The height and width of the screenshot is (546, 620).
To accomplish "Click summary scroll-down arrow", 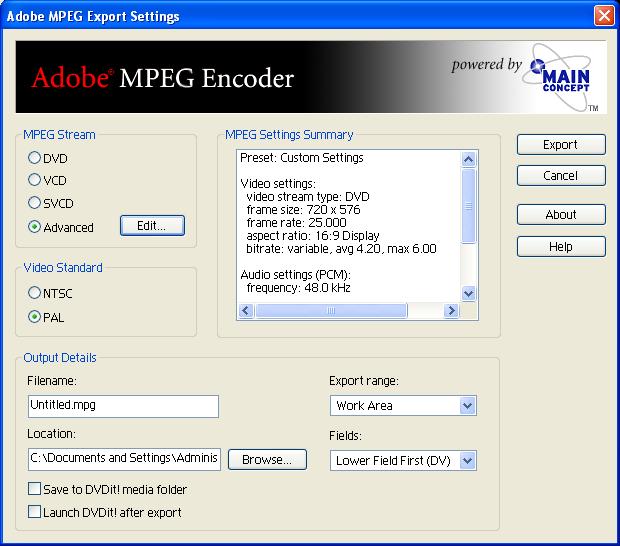I will click(469, 294).
